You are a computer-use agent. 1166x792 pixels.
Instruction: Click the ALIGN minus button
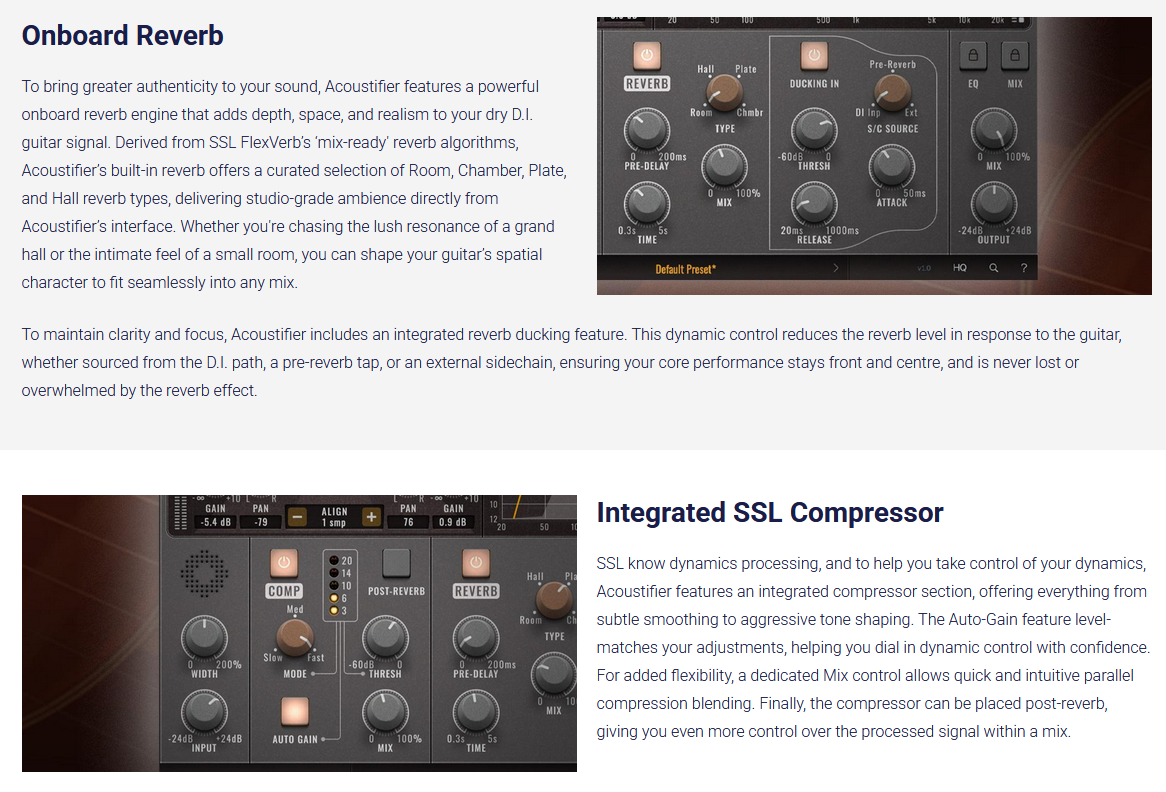pyautogui.click(x=297, y=517)
